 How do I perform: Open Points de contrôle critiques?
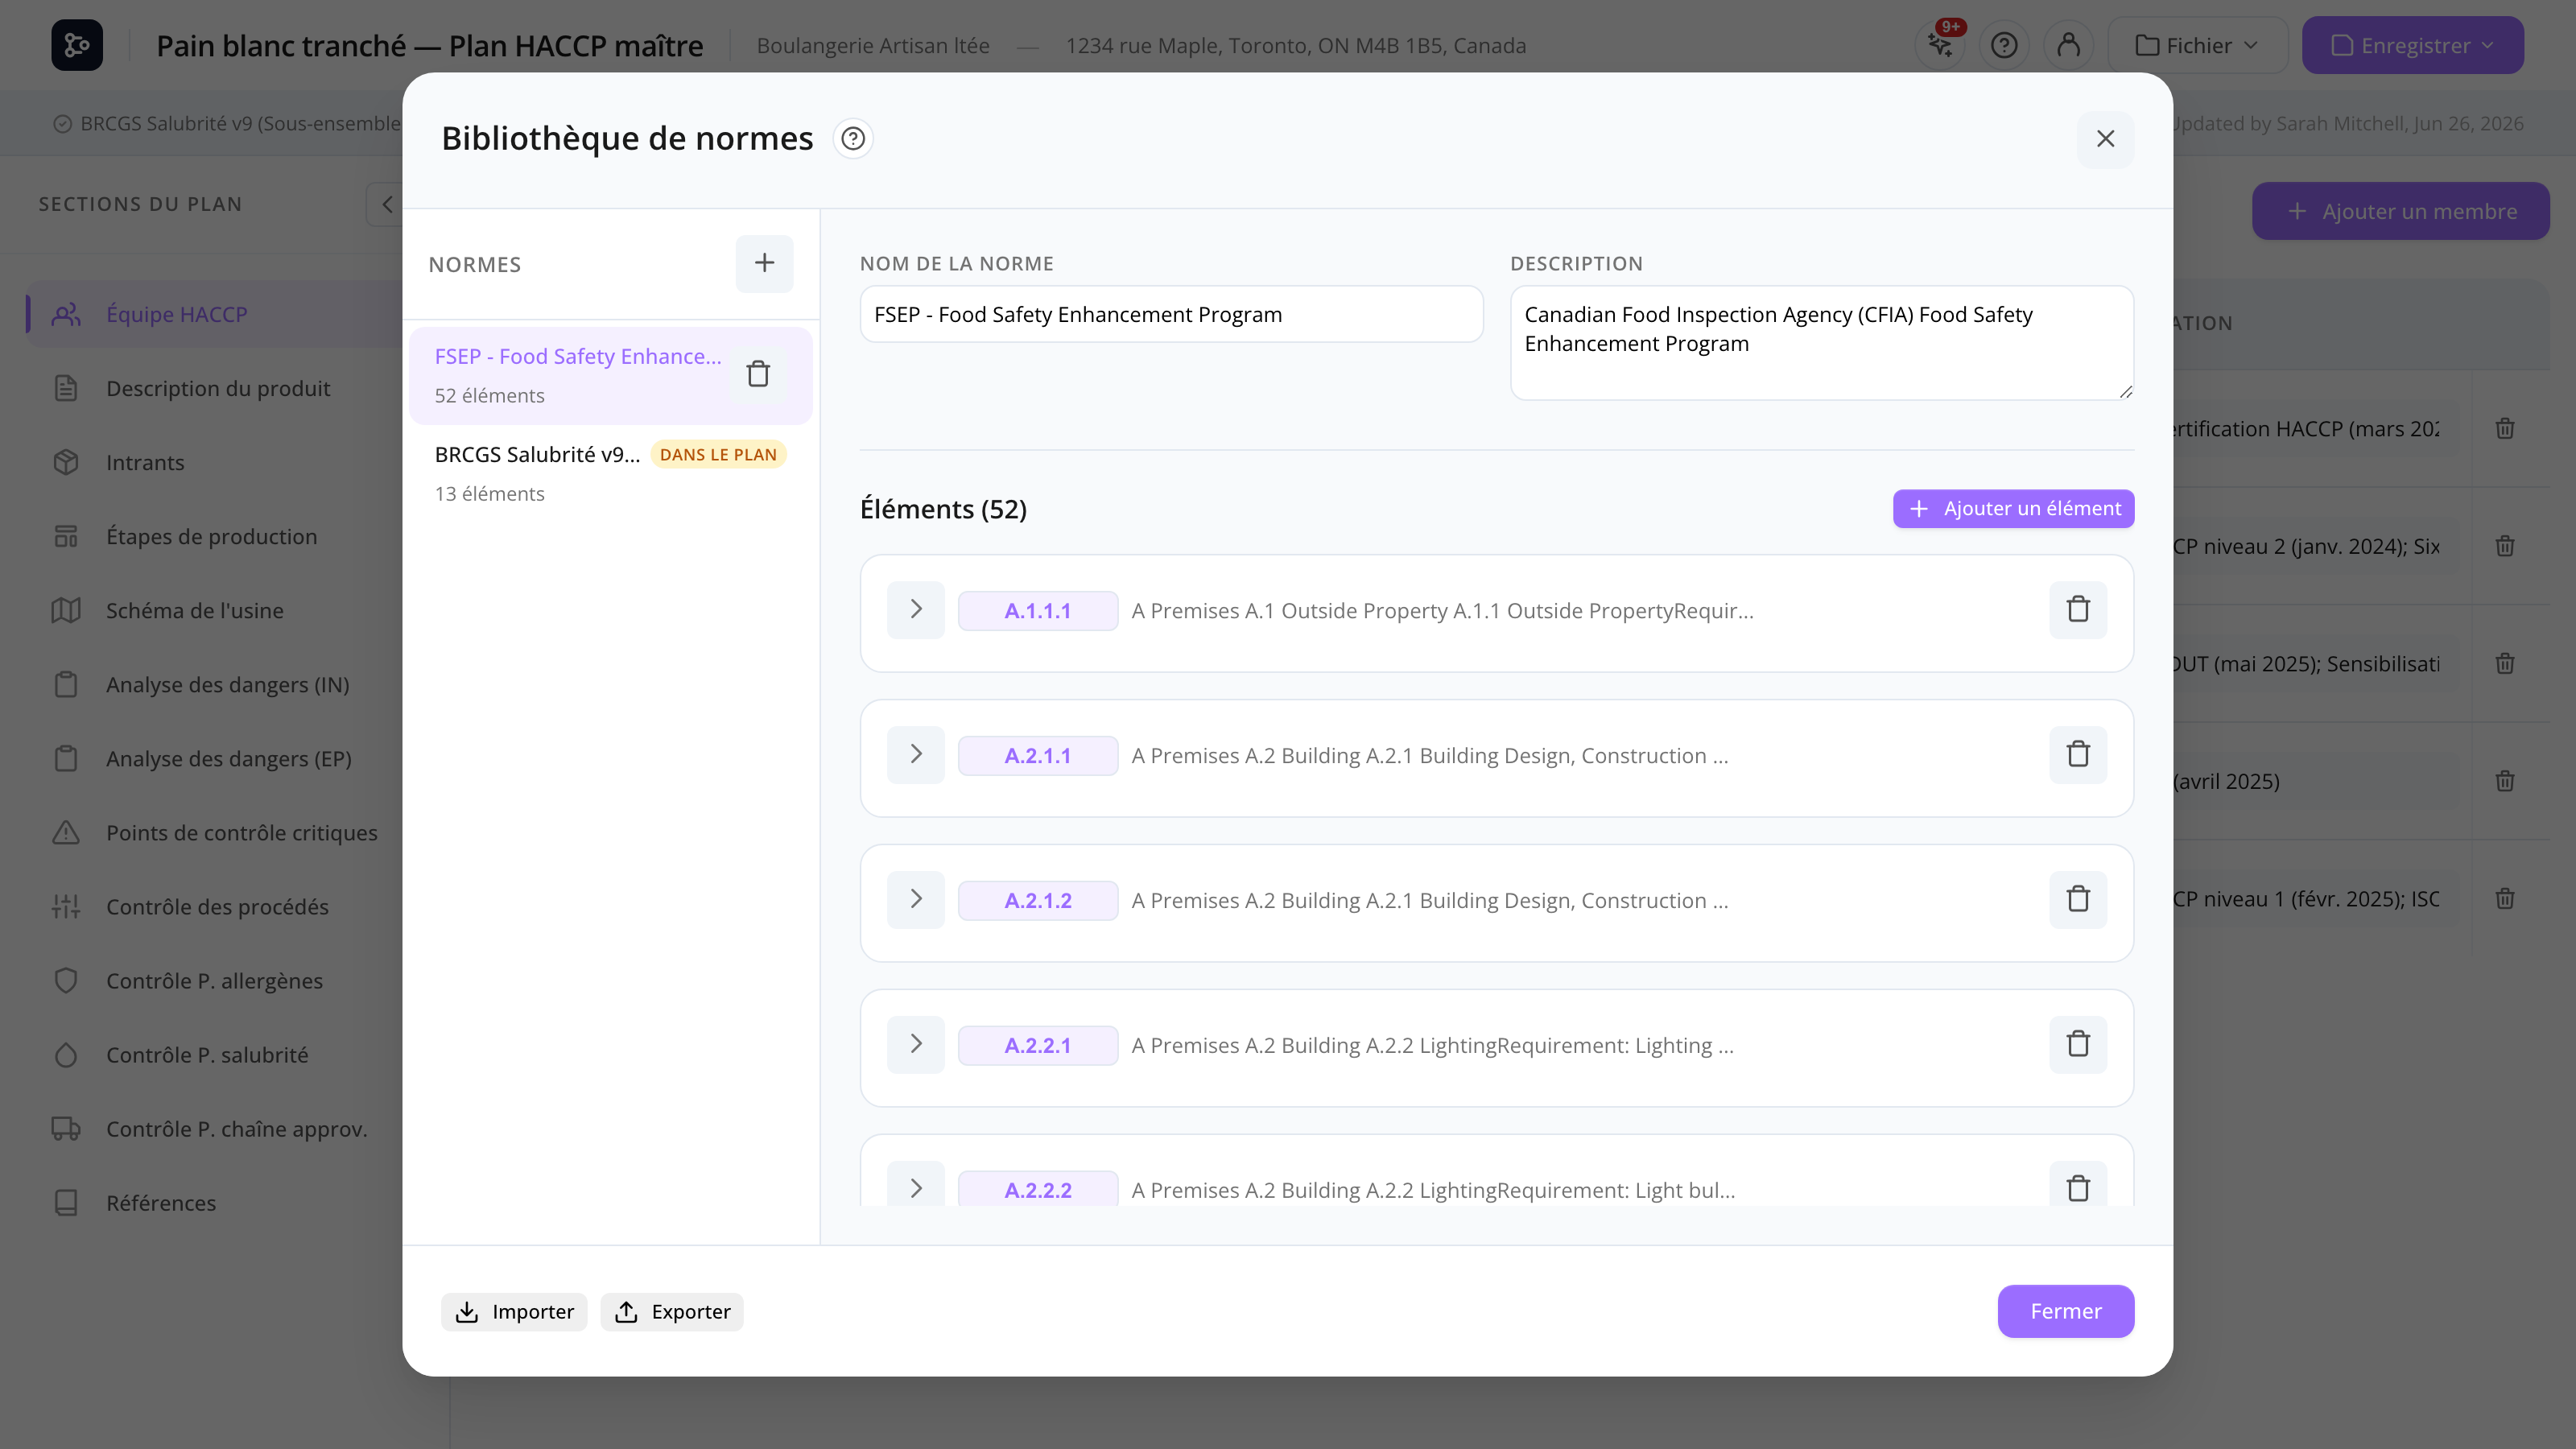pos(215,832)
